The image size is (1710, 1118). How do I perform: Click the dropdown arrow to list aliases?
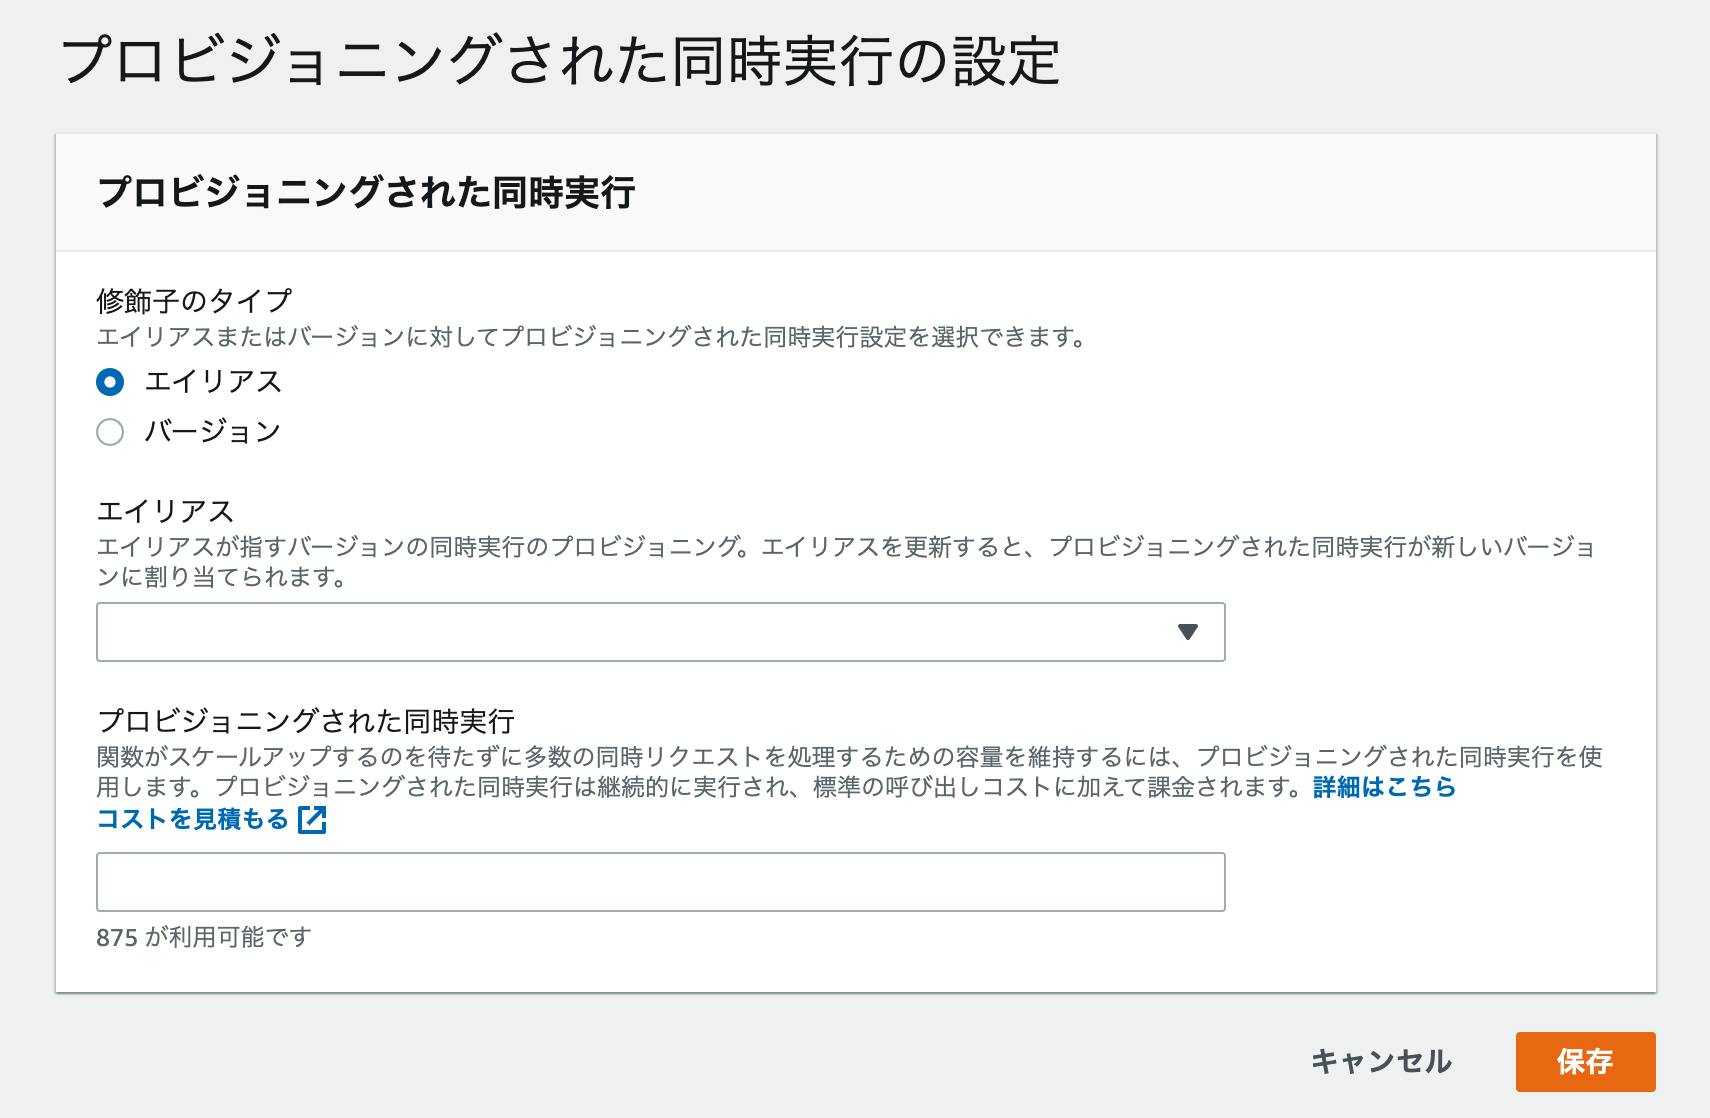pyautogui.click(x=1188, y=631)
